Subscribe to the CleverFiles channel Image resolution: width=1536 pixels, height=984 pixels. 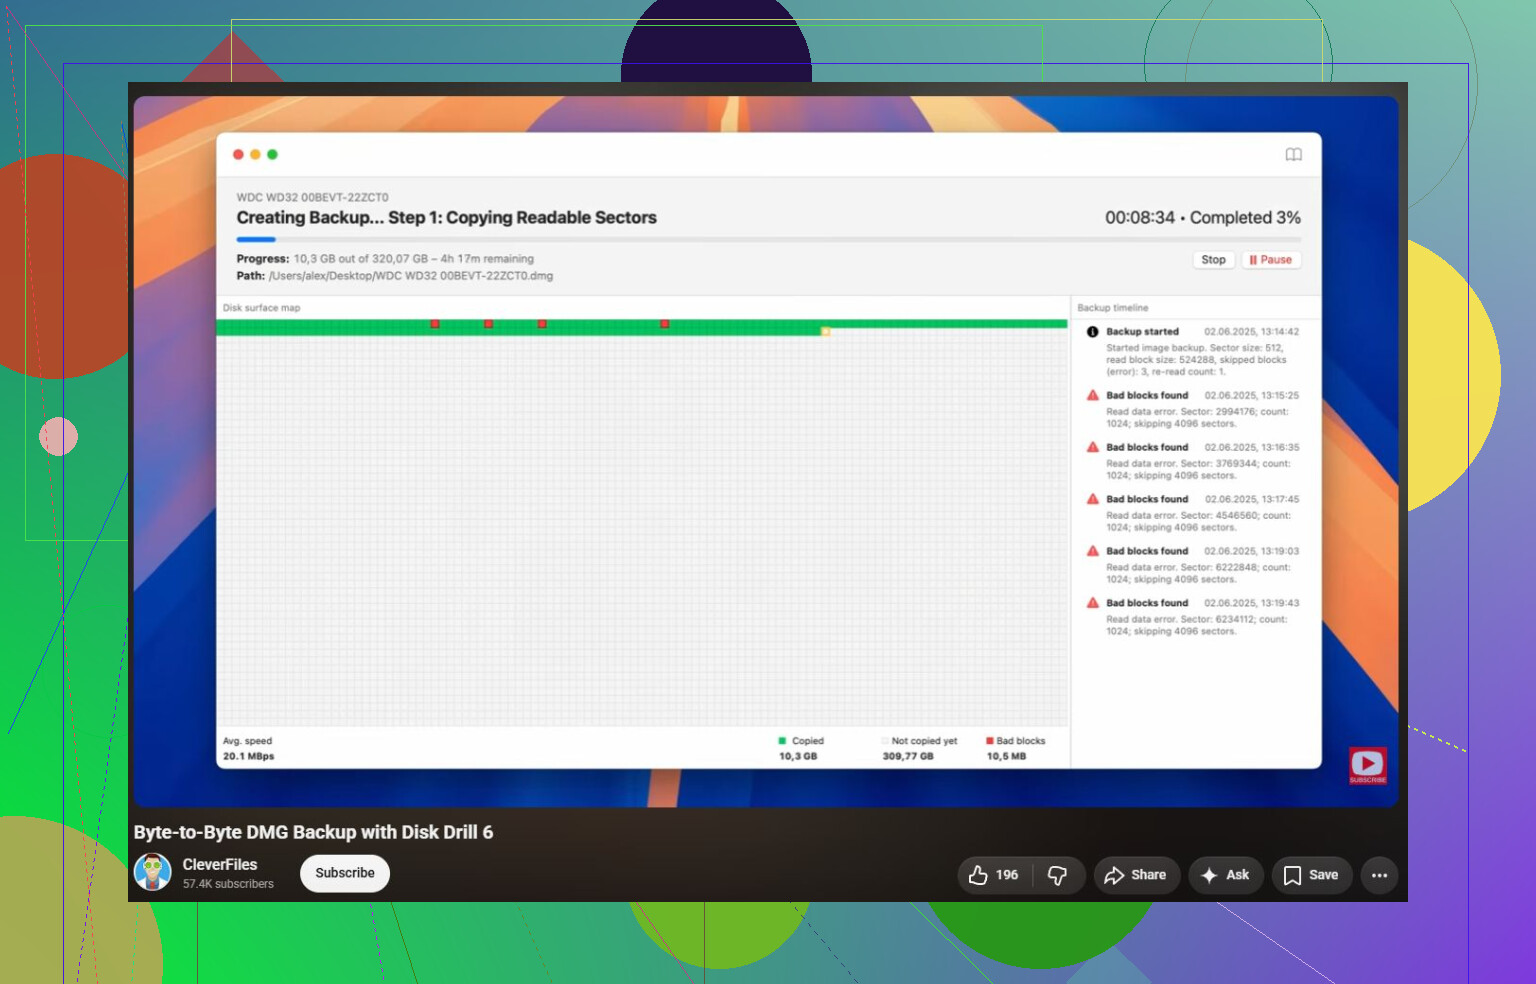coord(345,873)
